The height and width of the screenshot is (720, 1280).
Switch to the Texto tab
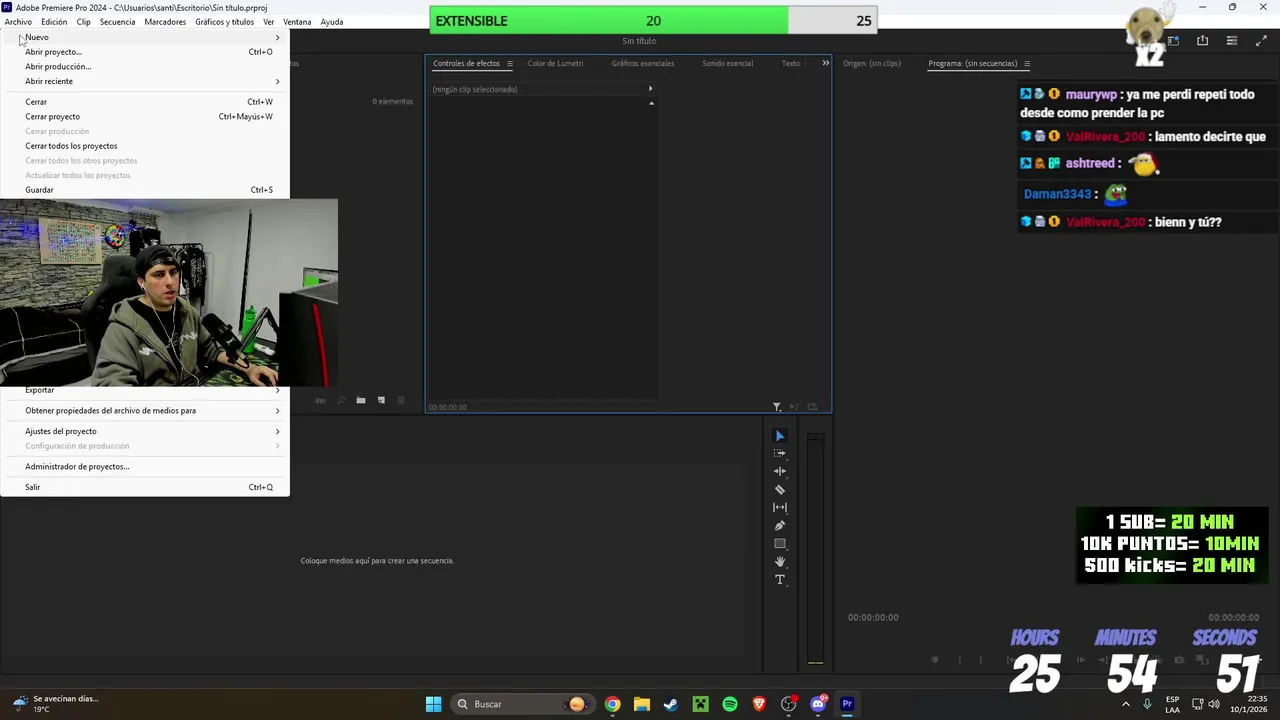click(x=791, y=63)
